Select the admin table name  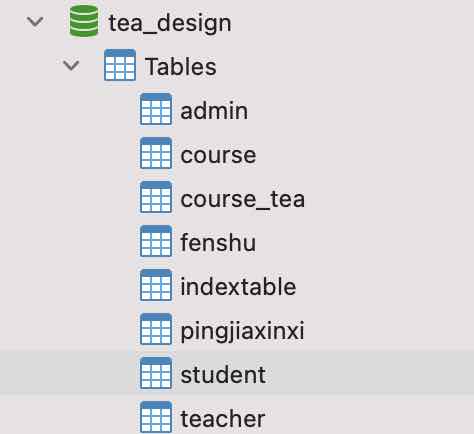tap(214, 111)
